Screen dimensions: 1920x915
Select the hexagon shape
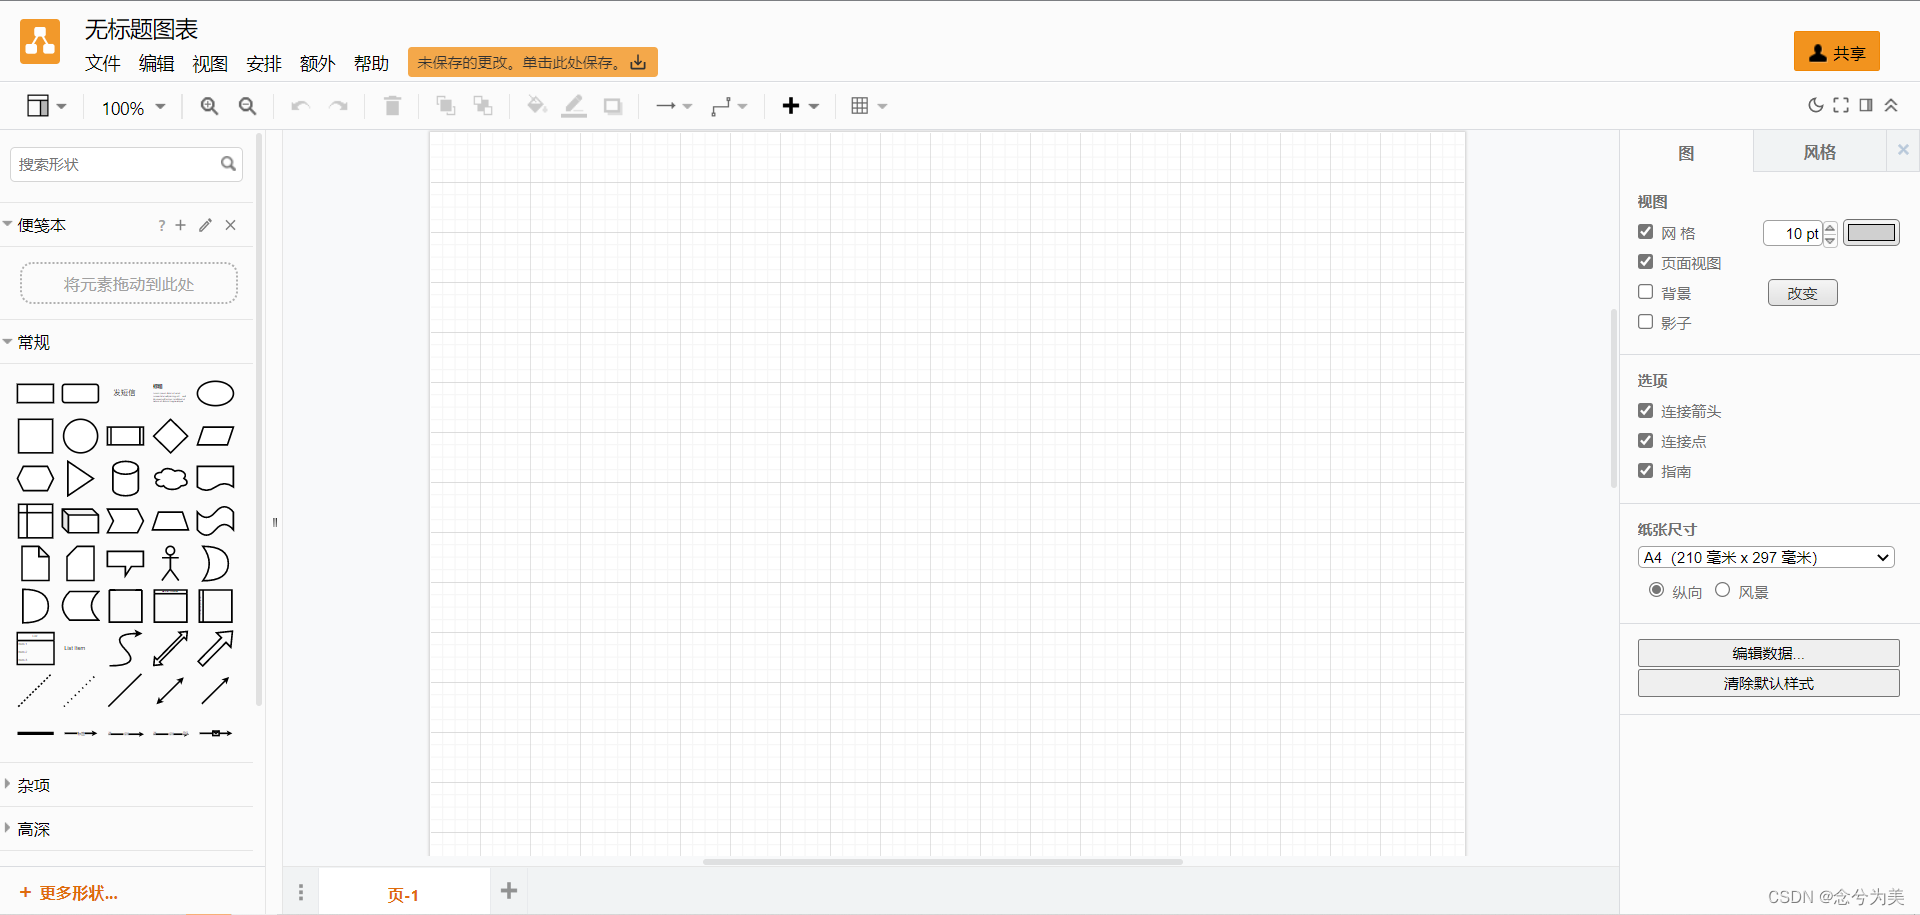coord(35,478)
